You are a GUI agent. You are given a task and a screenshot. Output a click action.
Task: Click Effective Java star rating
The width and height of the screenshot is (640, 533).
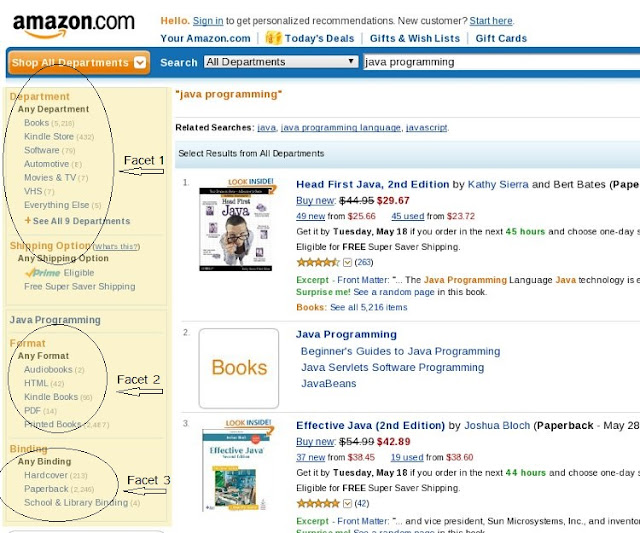click(x=317, y=503)
